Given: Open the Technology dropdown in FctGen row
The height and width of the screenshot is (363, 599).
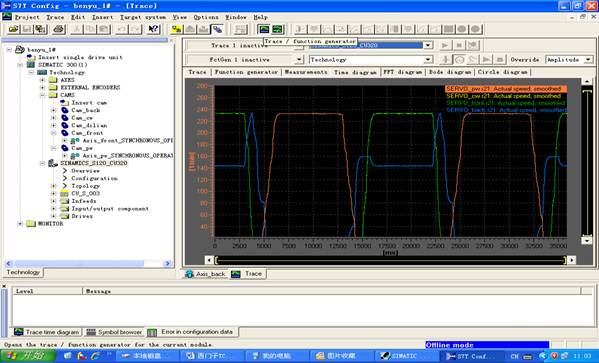Looking at the screenshot, I should (x=428, y=60).
